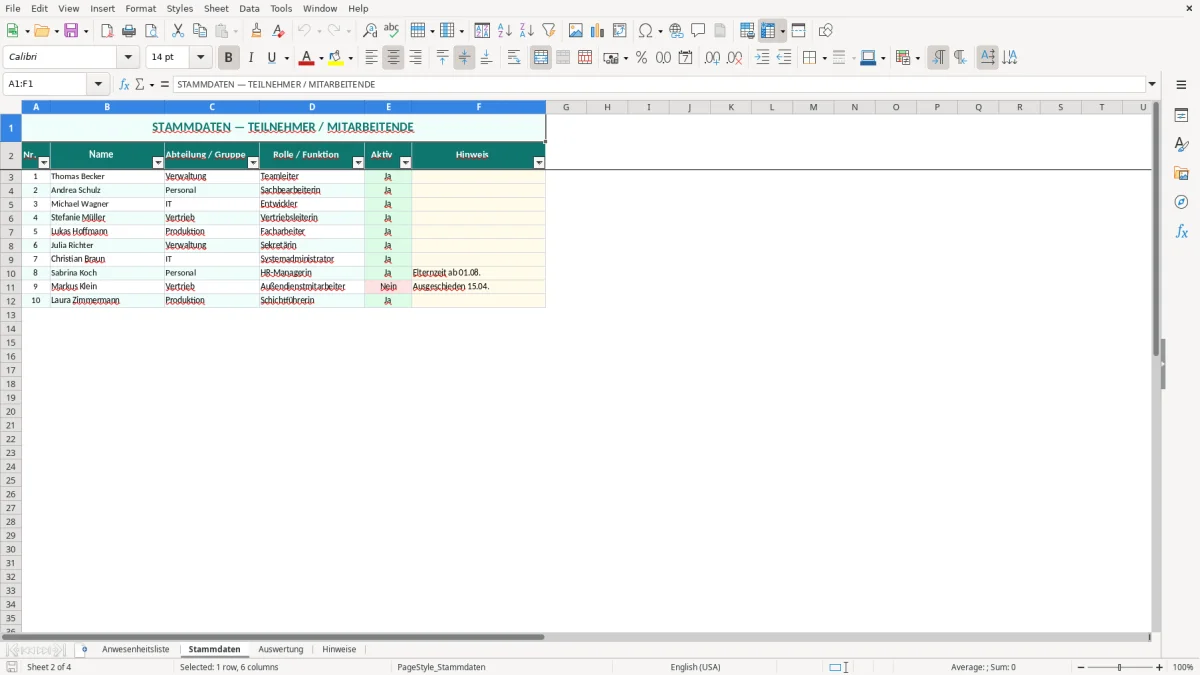Toggle Left-to-Right text direction
Screen dimensions: 1200x675
click(938, 58)
